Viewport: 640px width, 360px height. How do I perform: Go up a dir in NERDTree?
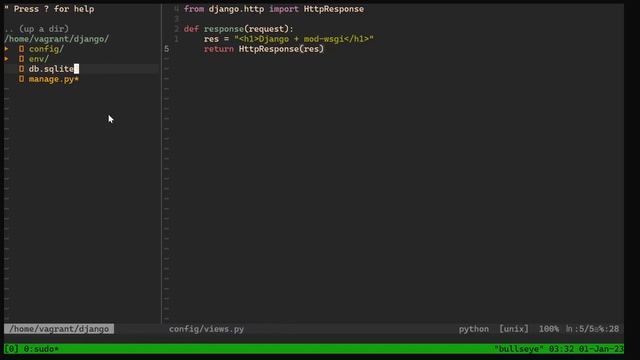[37, 29]
